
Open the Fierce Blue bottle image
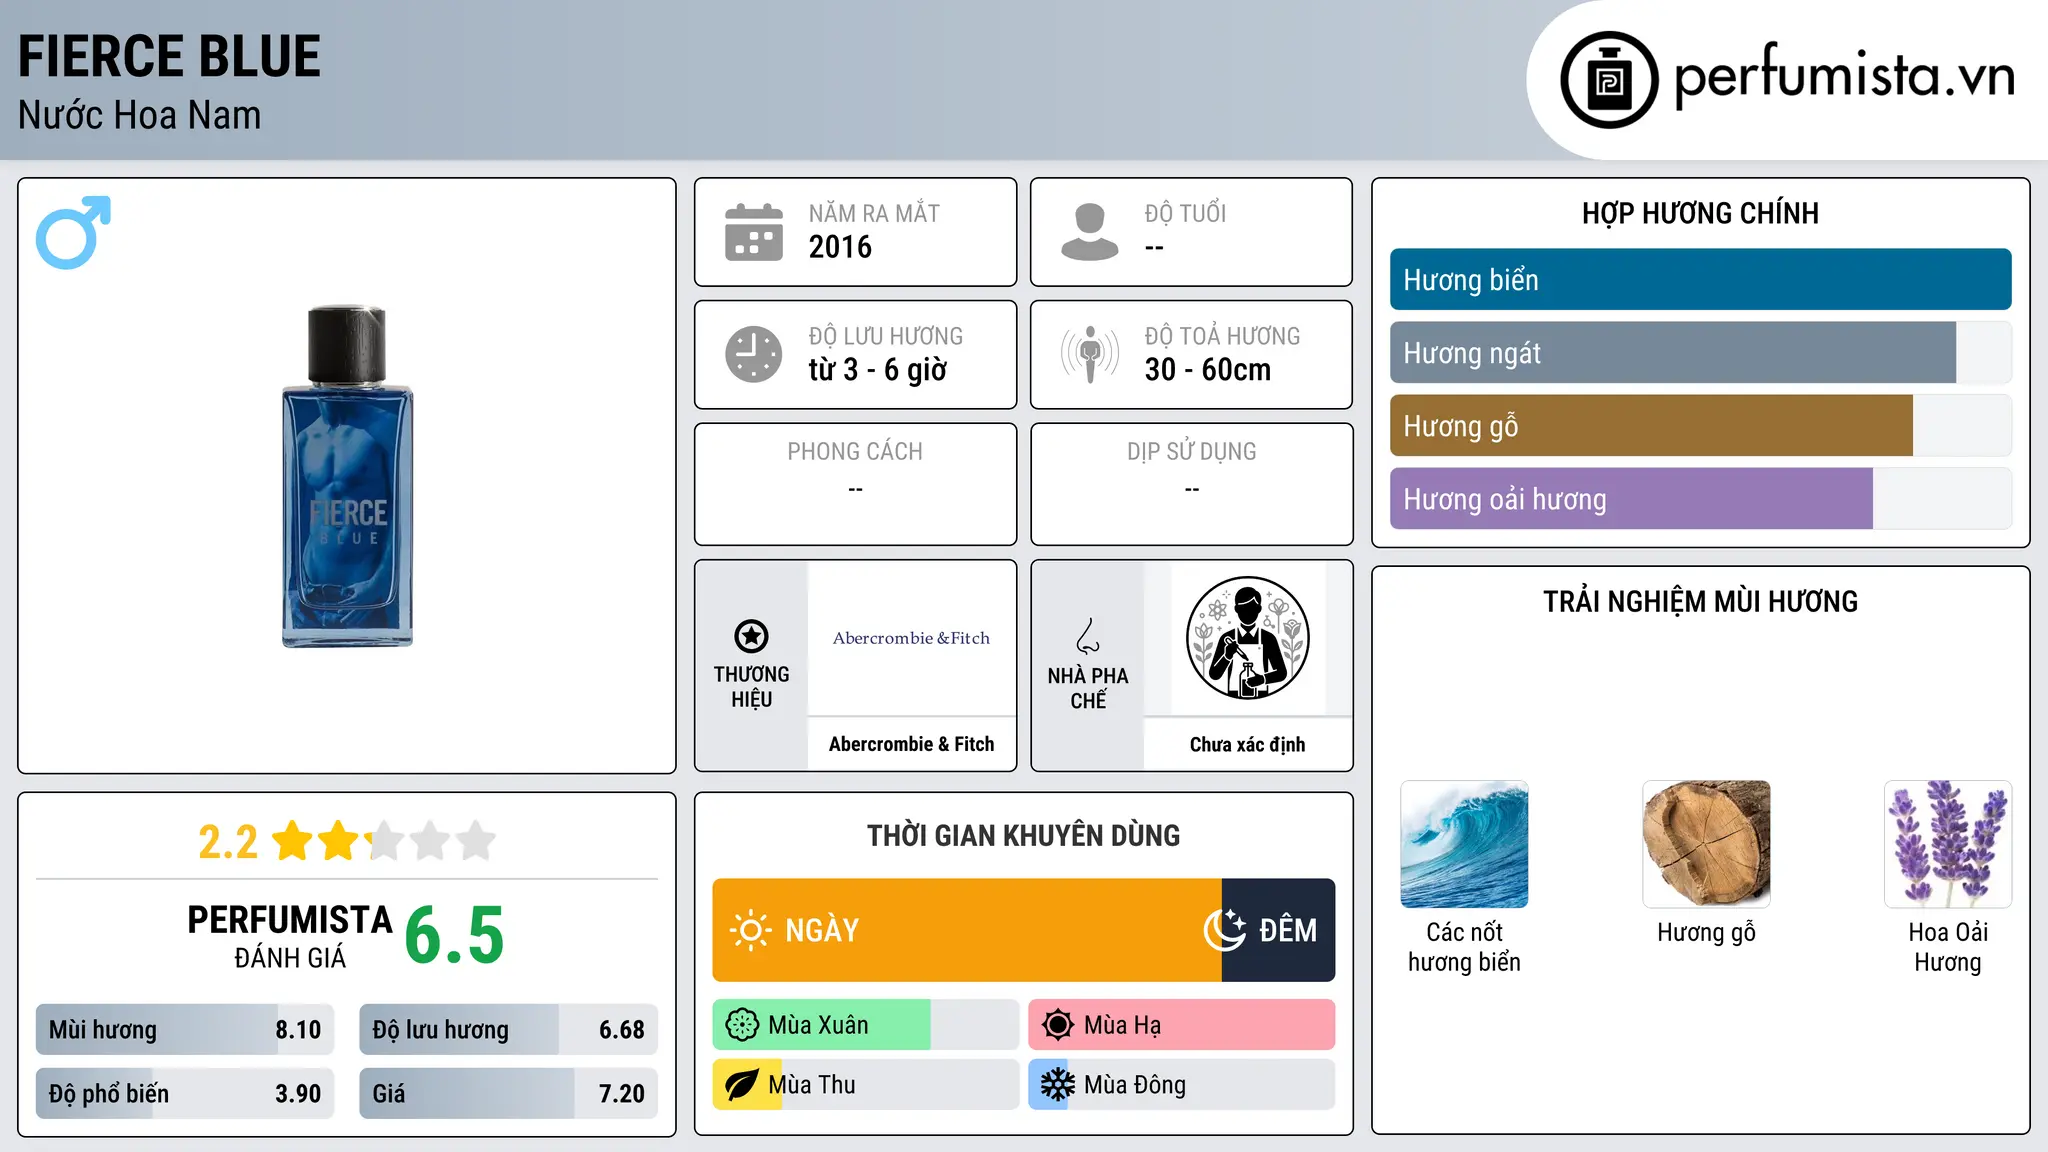tap(347, 476)
